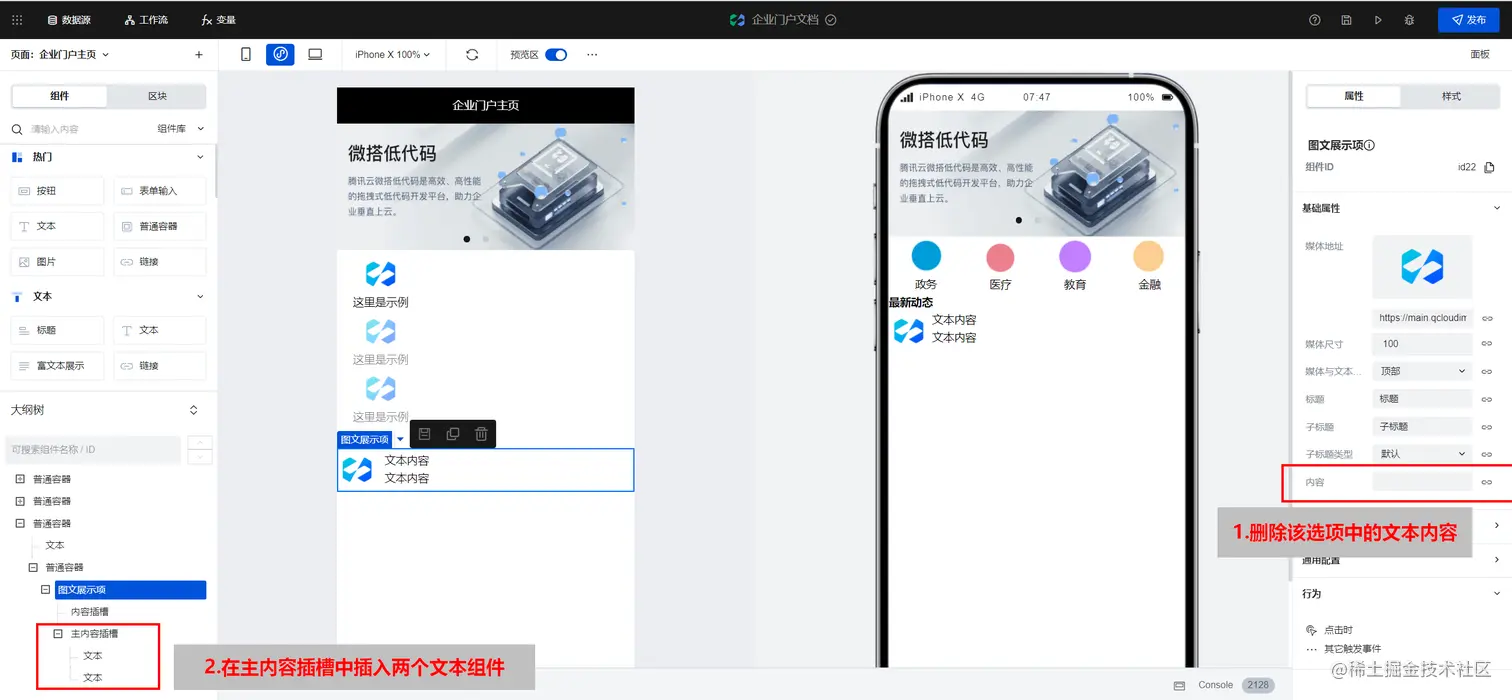Click the 点击时 event entry
This screenshot has height=700, width=1512.
1330,630
